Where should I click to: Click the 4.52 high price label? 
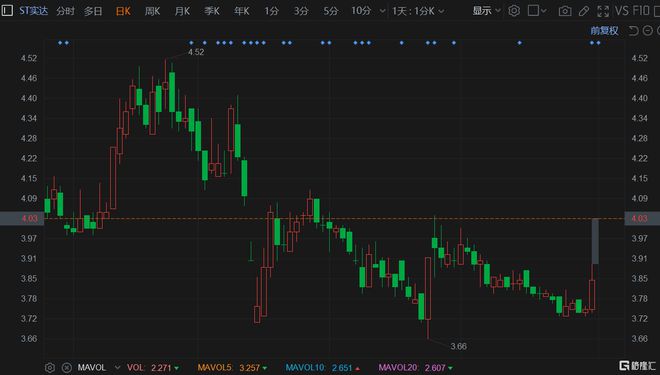pos(196,52)
